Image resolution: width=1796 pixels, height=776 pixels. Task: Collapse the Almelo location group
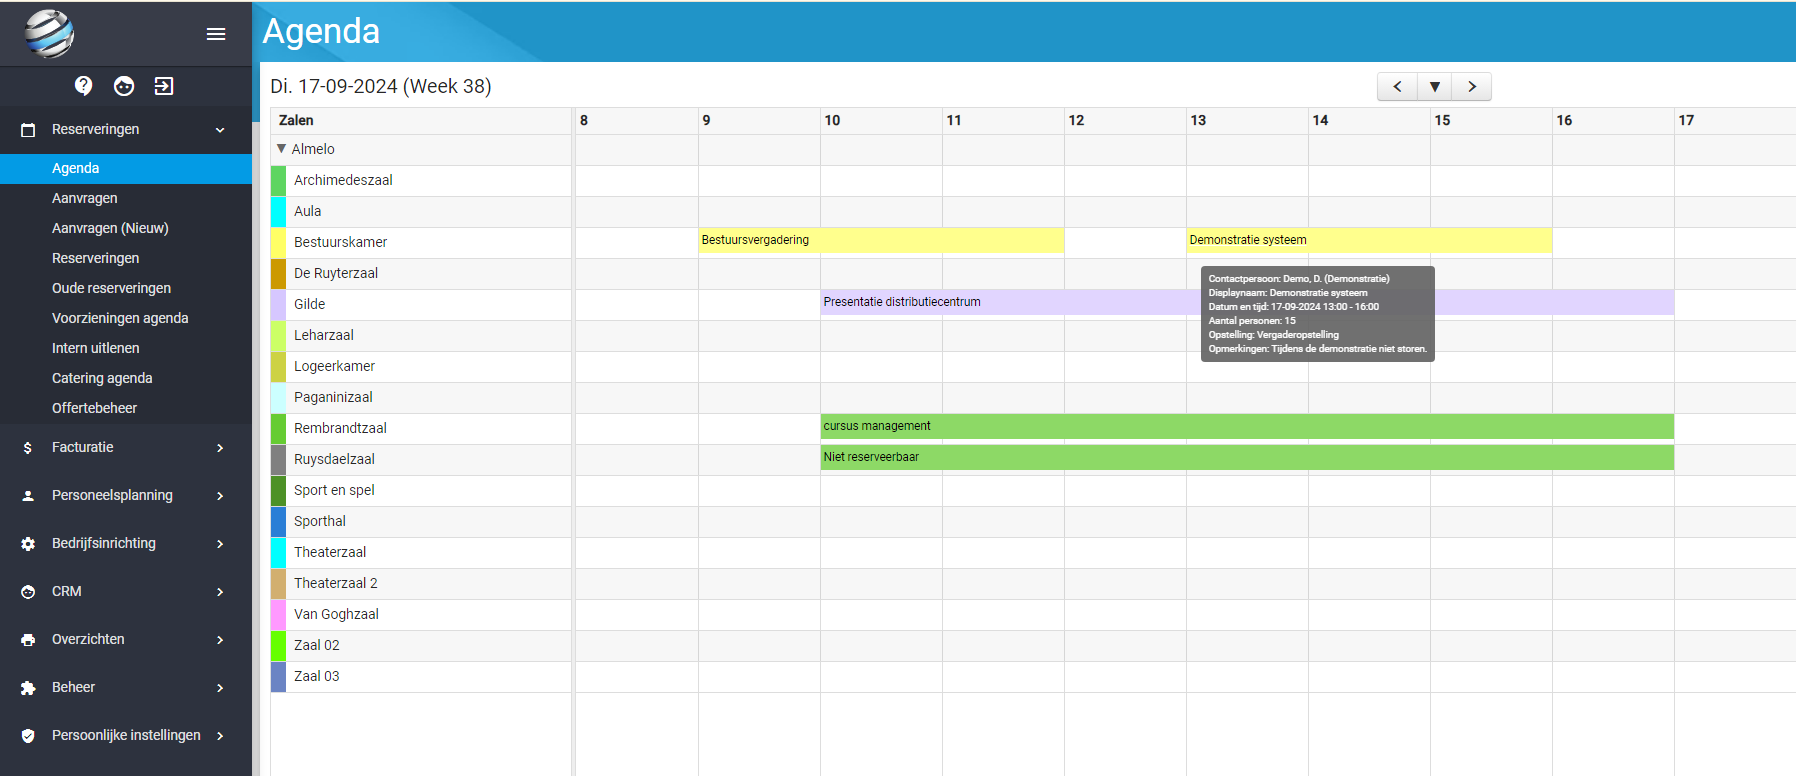click(x=281, y=149)
